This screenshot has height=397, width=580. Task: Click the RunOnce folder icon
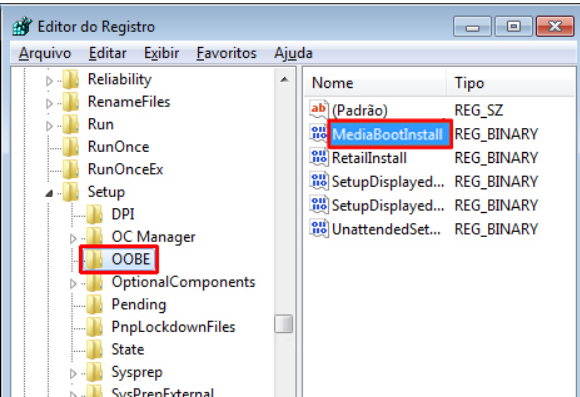[71, 147]
